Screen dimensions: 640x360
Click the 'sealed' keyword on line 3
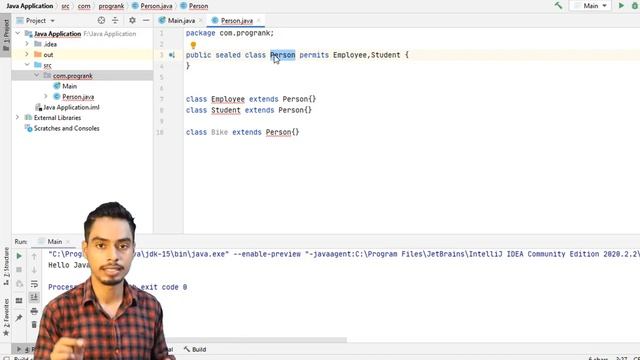pyautogui.click(x=228, y=55)
